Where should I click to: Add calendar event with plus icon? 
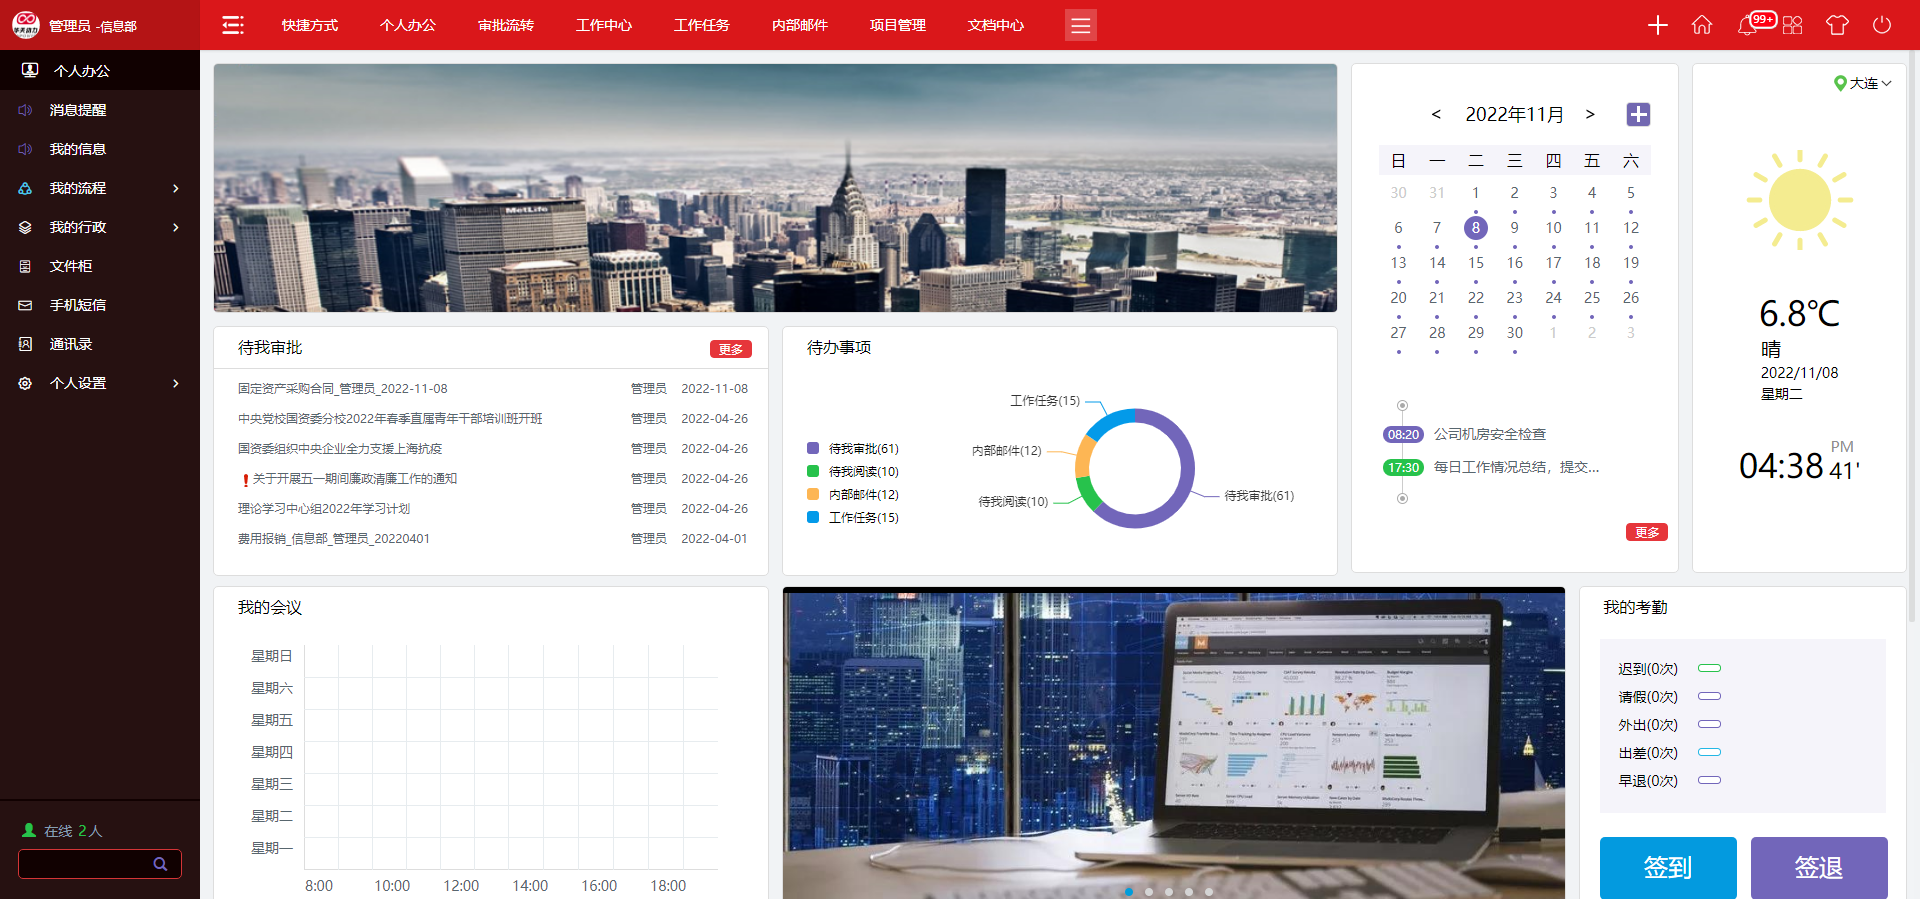click(1638, 115)
